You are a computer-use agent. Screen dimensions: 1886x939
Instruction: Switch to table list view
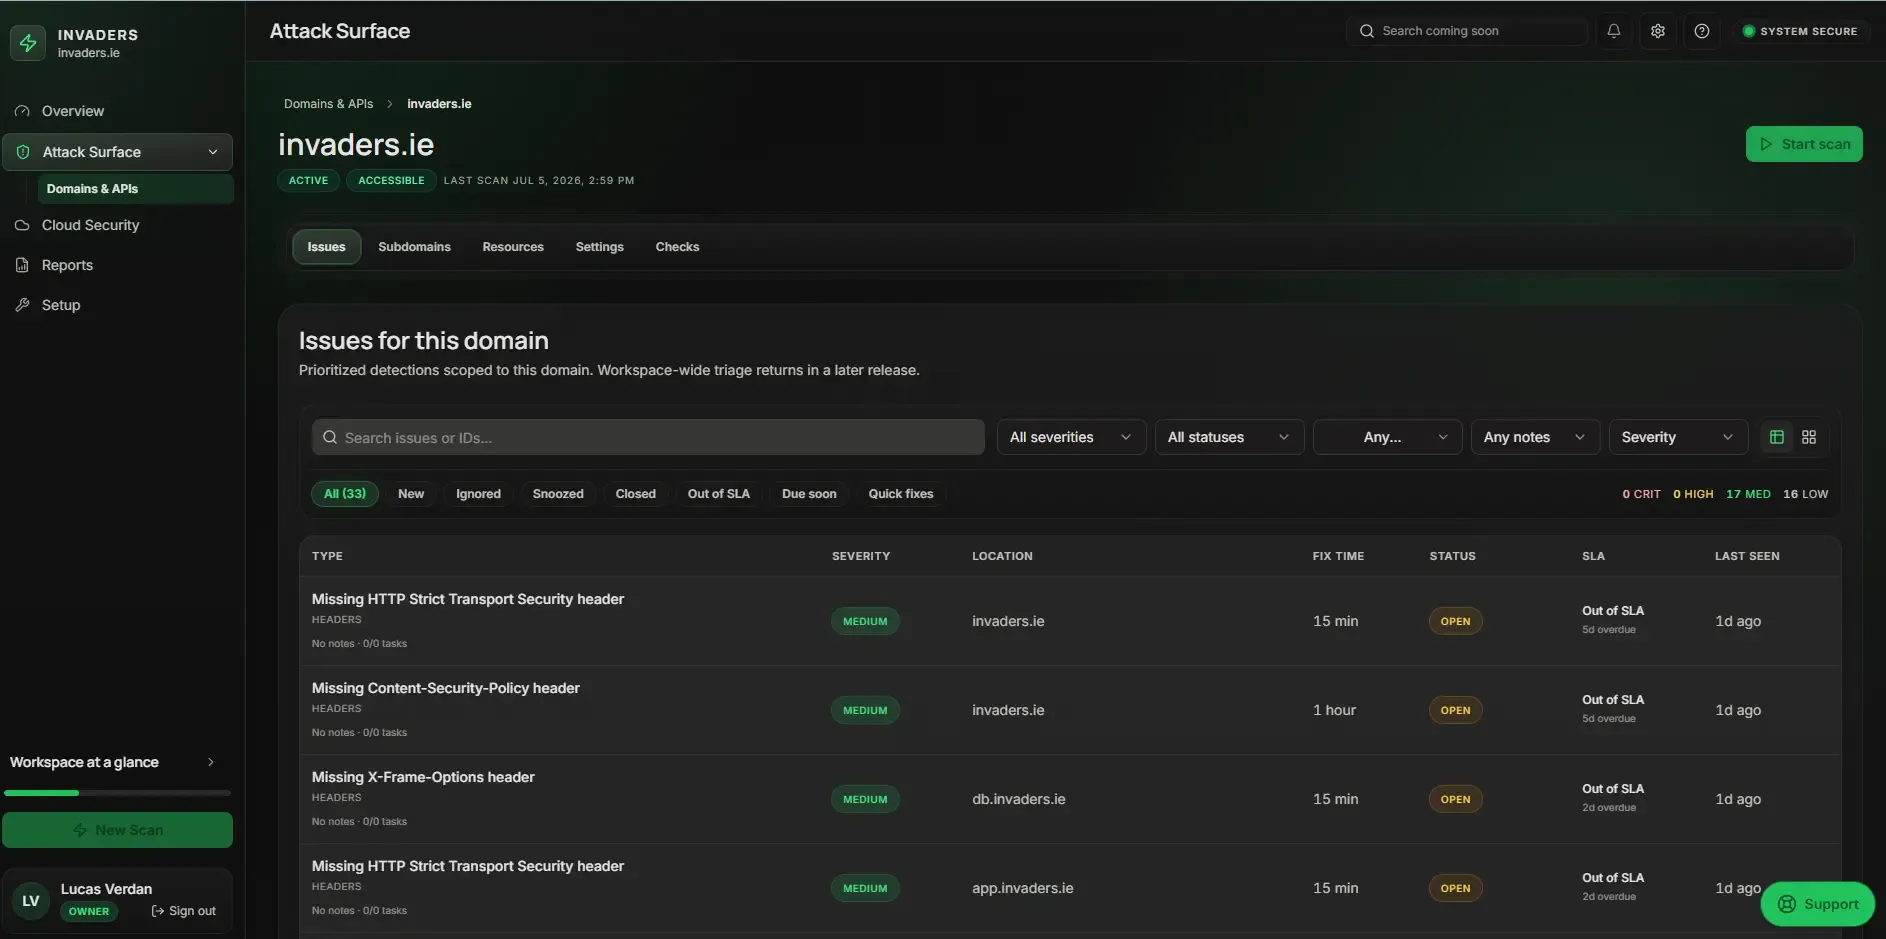click(1777, 437)
